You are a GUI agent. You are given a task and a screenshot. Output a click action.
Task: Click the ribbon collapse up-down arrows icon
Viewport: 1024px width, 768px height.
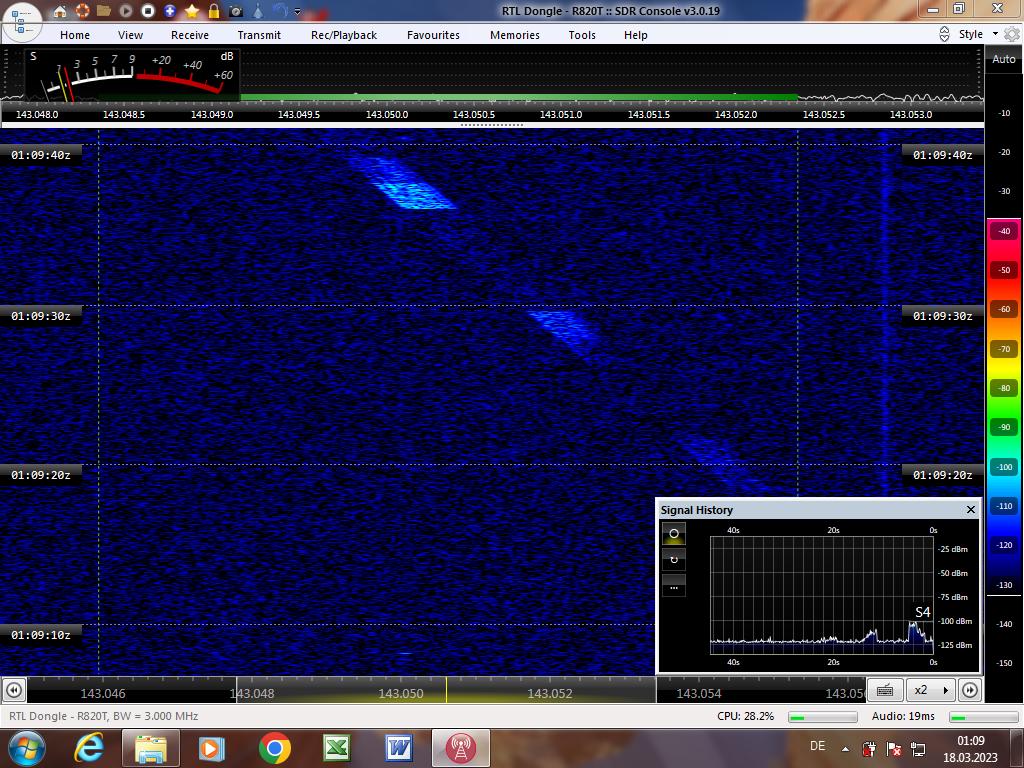tap(944, 34)
